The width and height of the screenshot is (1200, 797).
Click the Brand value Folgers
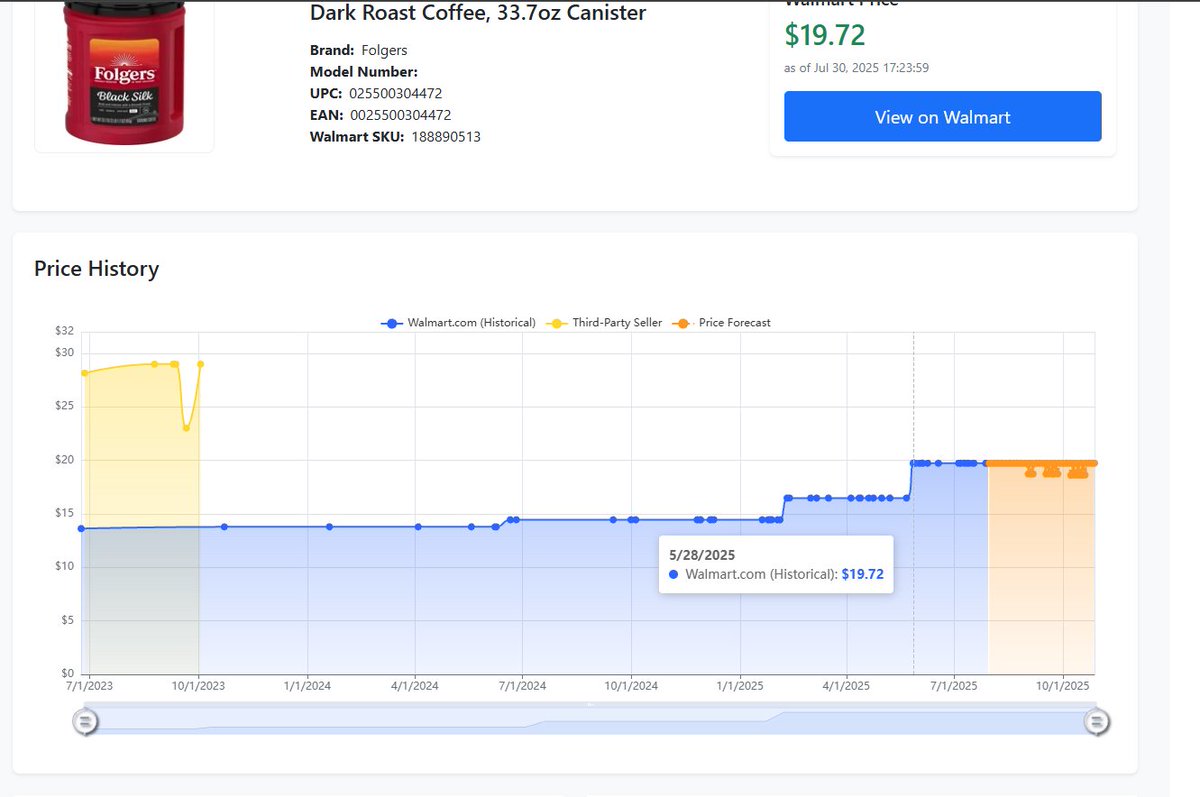point(384,50)
